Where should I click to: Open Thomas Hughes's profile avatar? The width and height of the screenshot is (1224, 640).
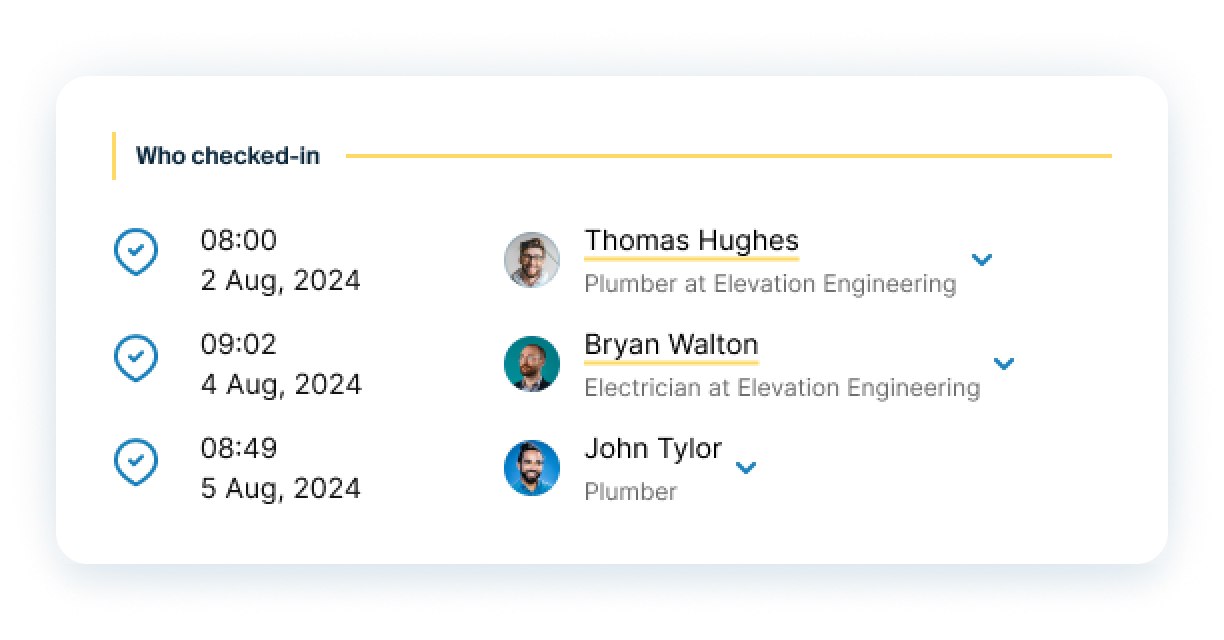[531, 260]
